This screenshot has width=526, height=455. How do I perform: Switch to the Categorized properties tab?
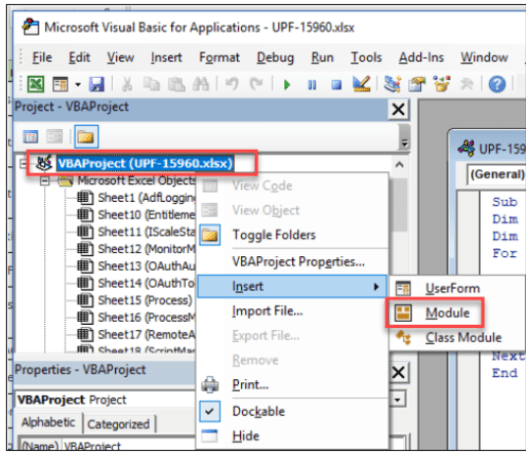118,424
